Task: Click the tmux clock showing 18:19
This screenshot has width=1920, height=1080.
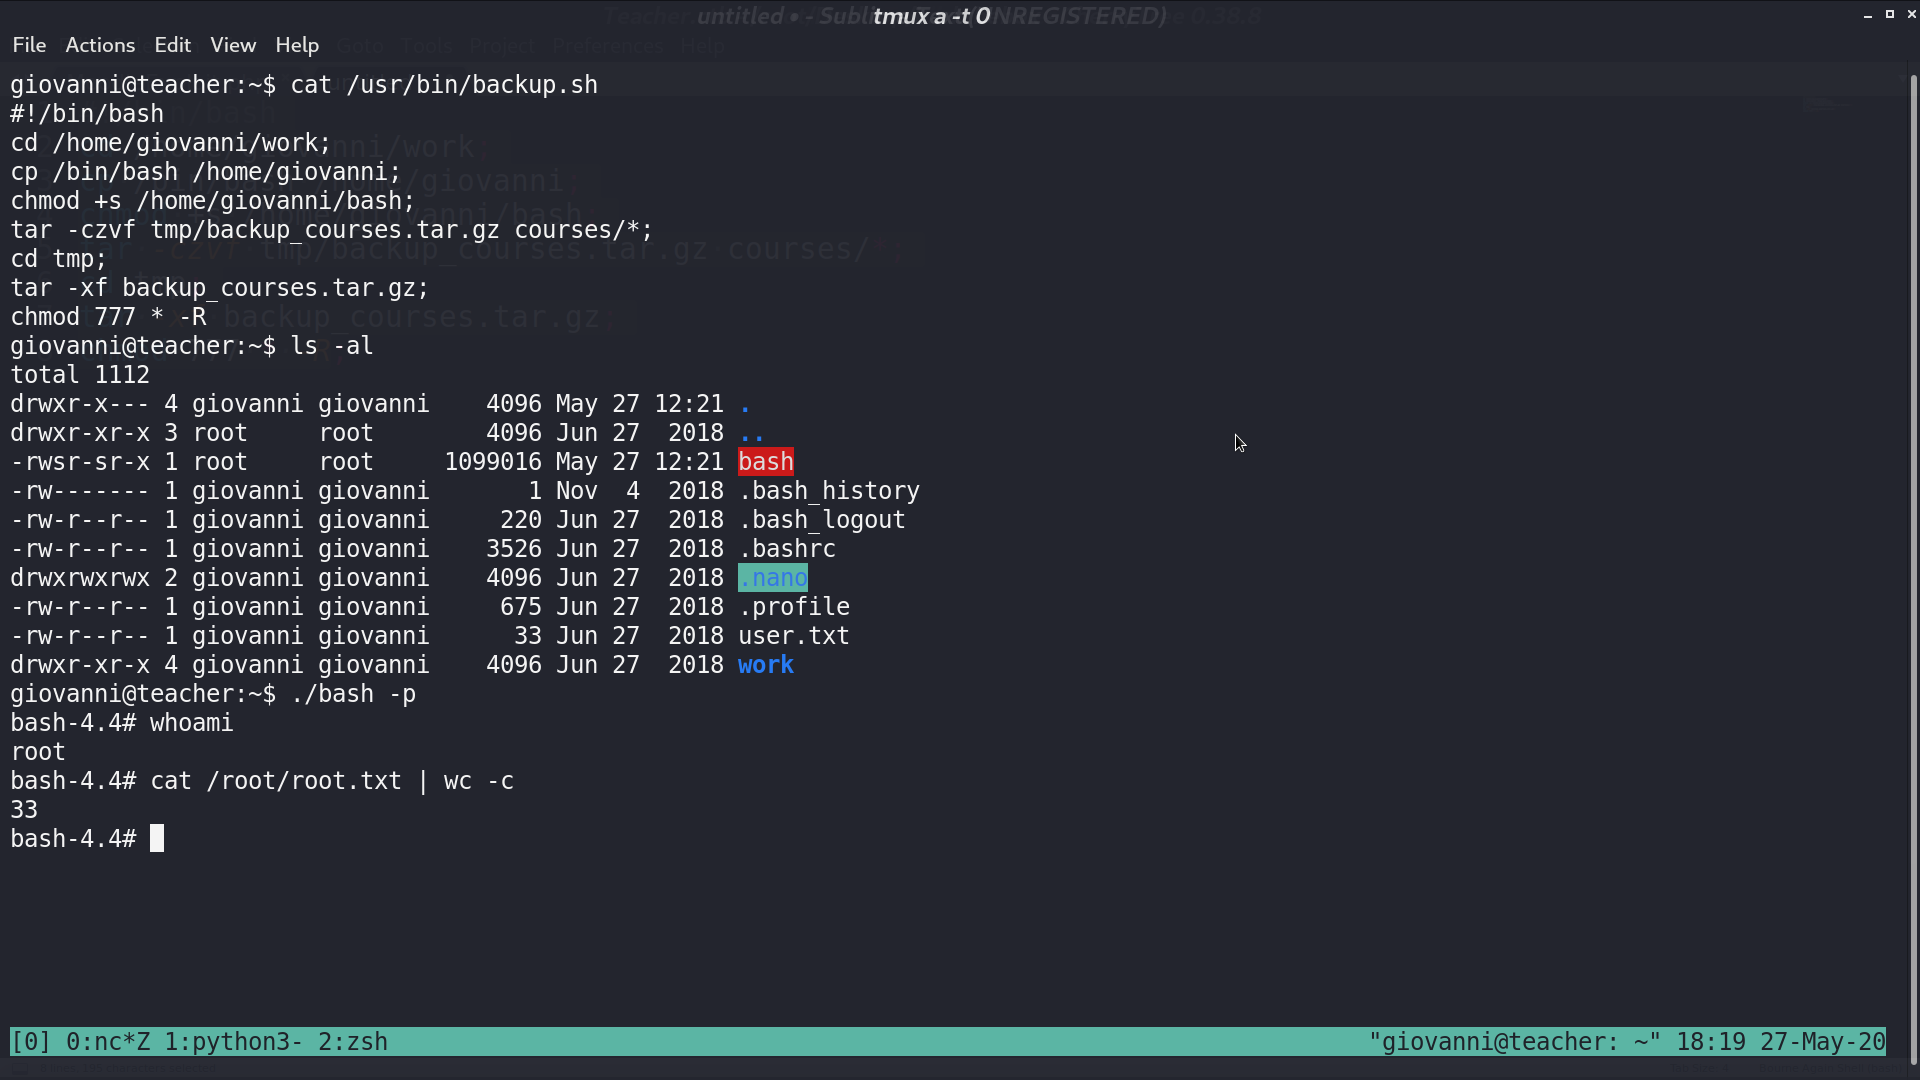Action: coord(1710,1042)
